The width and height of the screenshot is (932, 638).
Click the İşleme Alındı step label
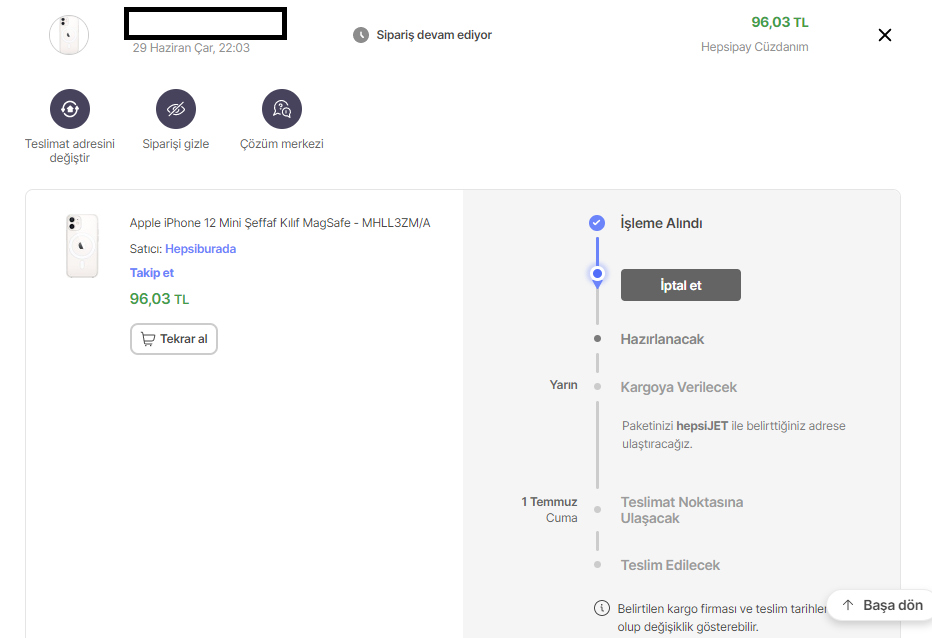pyautogui.click(x=661, y=223)
